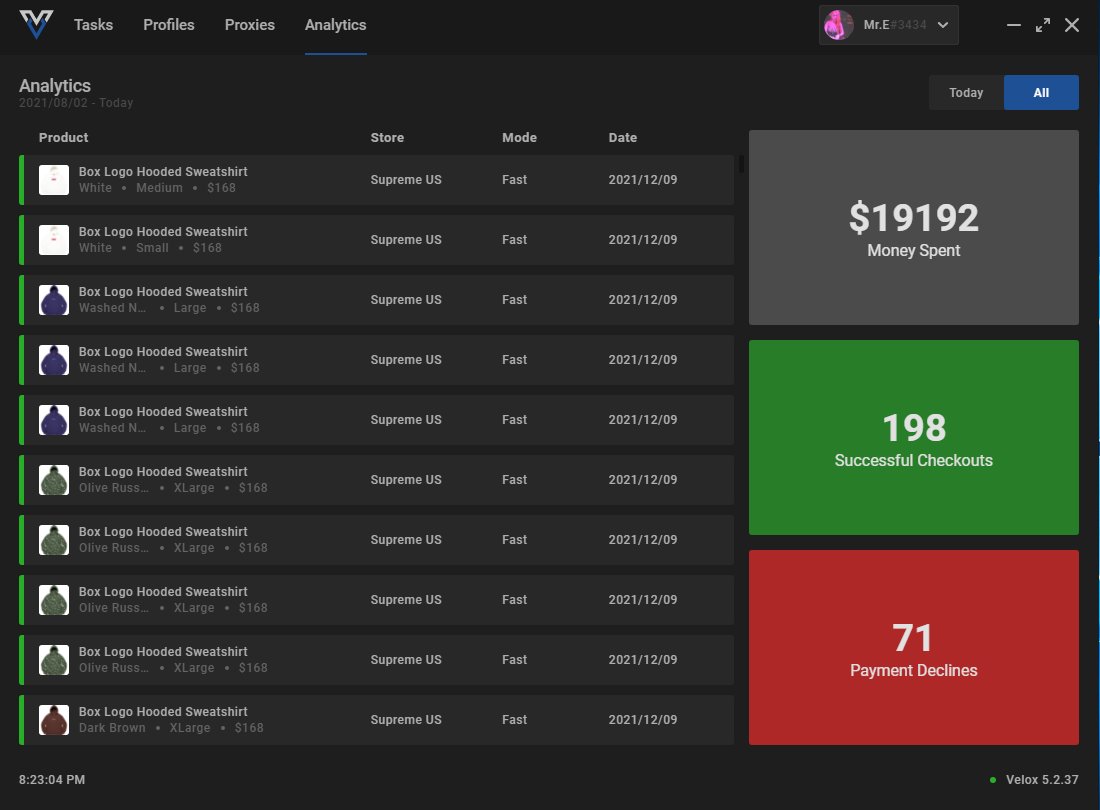Image resolution: width=1100 pixels, height=810 pixels.
Task: Select the Analytics tab
Action: click(x=335, y=25)
